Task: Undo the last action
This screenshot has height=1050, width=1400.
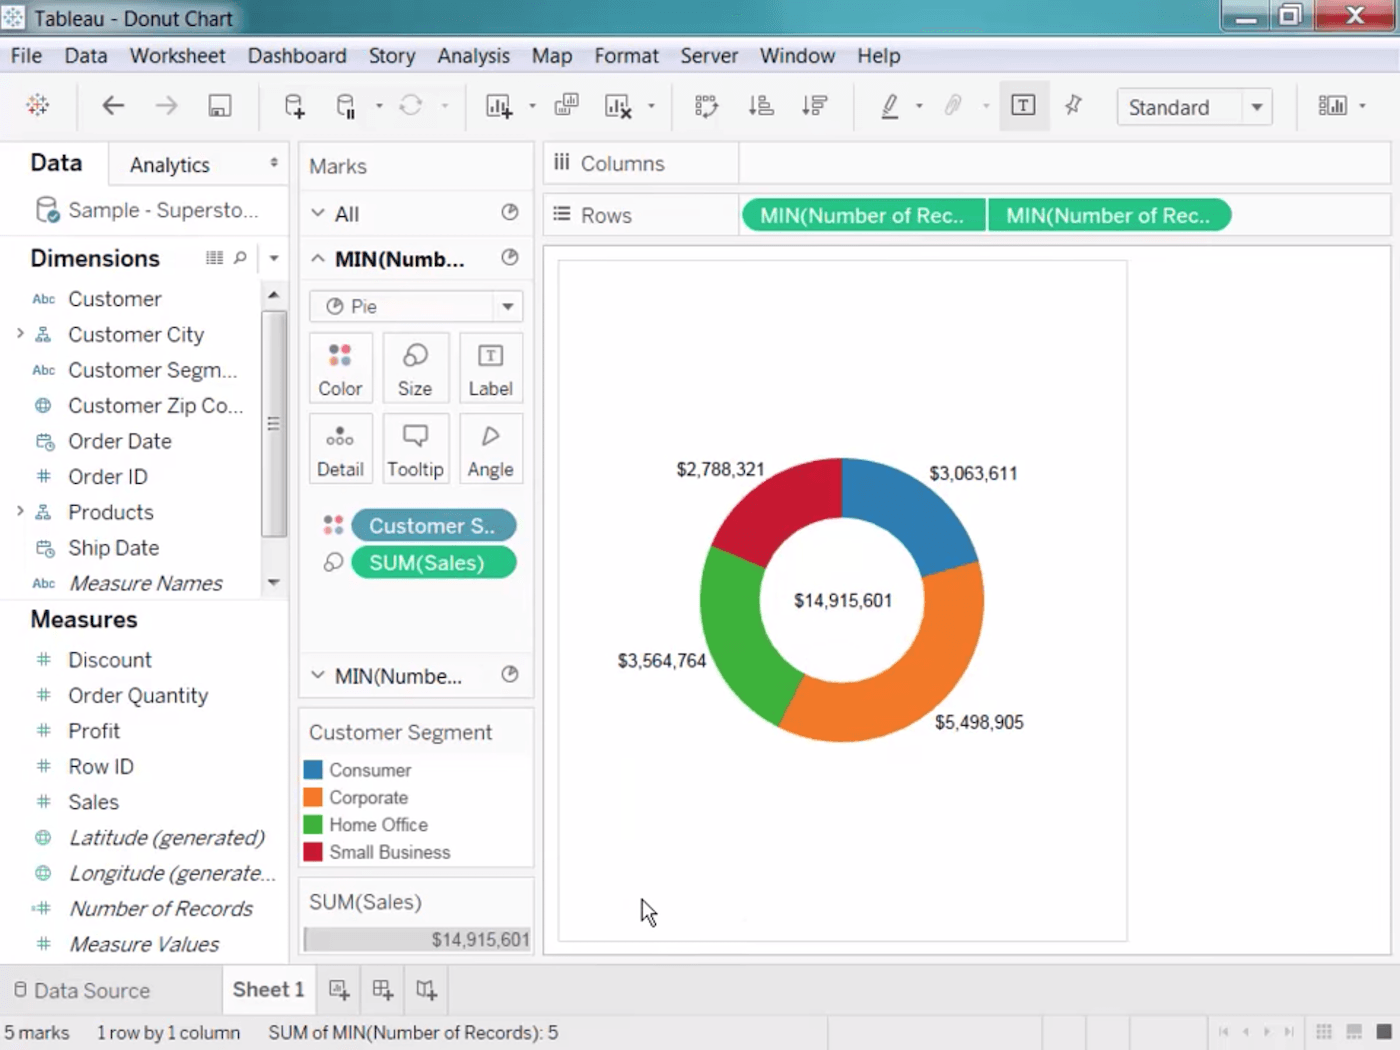Action: [x=113, y=105]
